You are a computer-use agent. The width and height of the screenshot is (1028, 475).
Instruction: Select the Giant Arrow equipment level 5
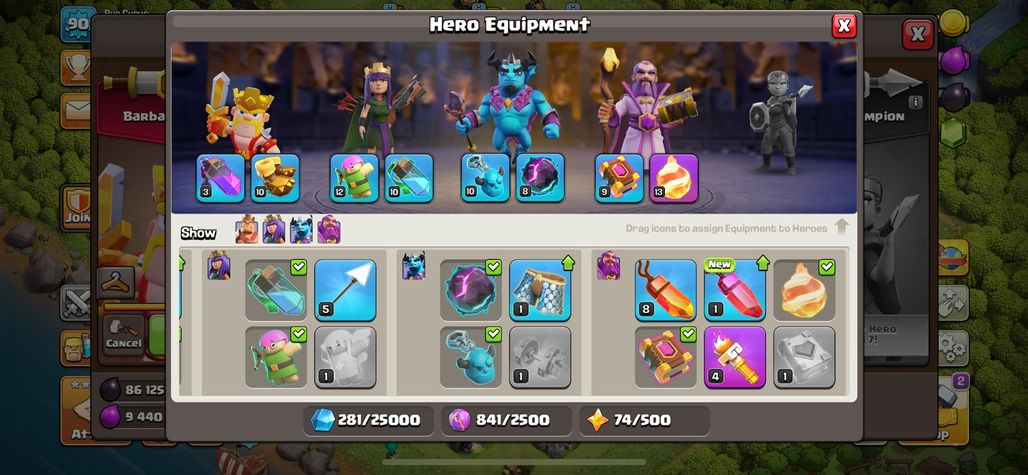[345, 290]
